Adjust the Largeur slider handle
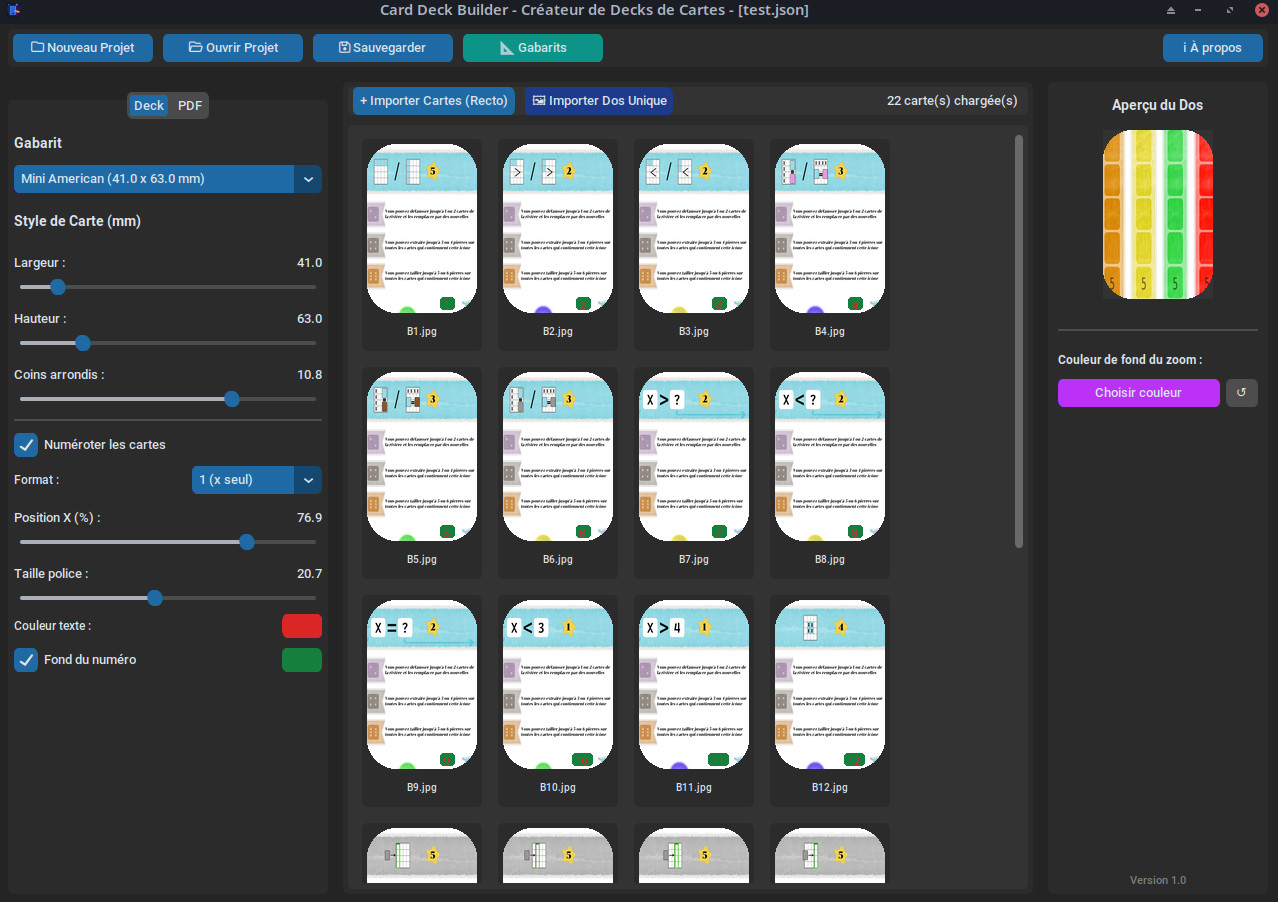 (58, 287)
